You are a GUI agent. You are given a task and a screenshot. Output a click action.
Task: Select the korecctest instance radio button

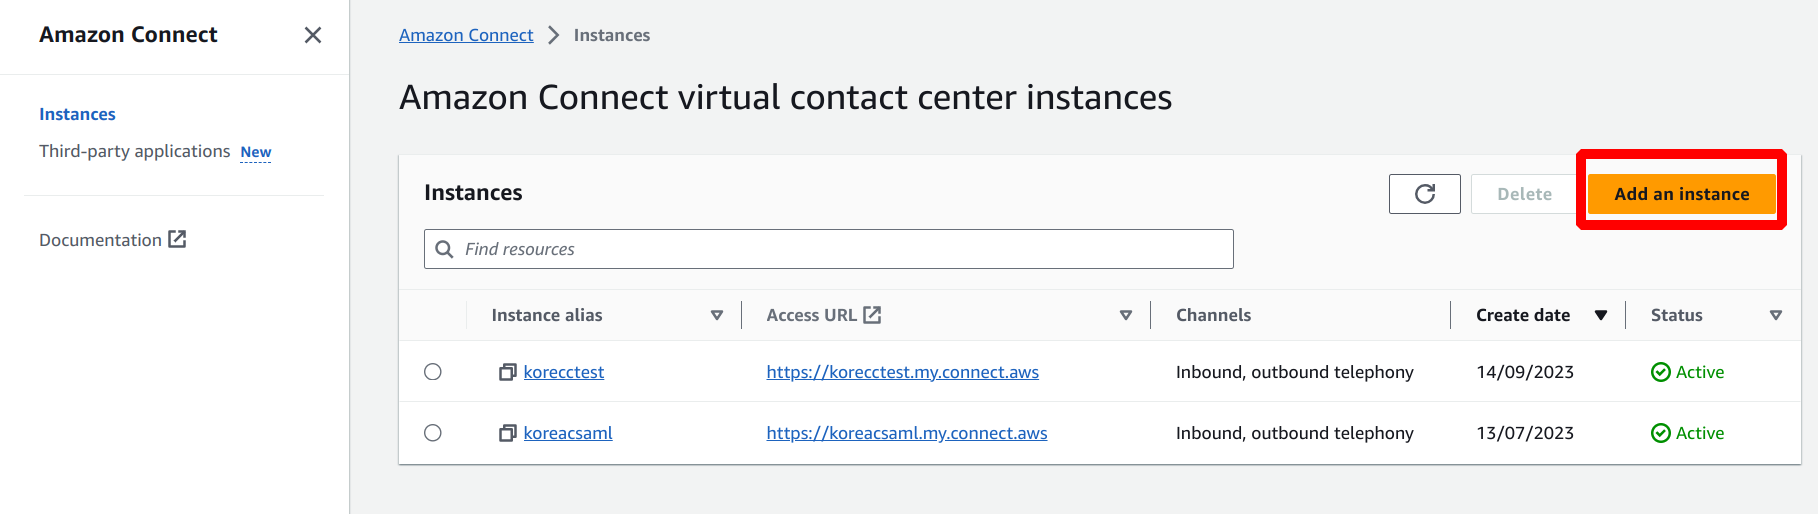433,372
